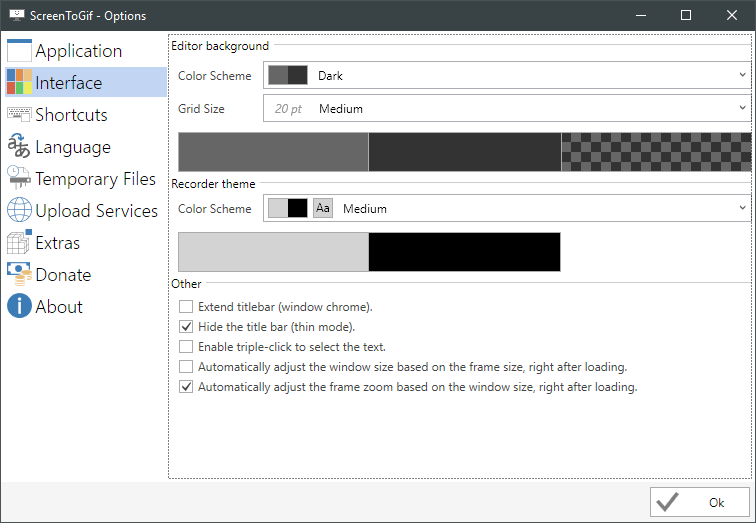
Task: Click the small swatch in Dark dropdown
Action: coord(288,75)
